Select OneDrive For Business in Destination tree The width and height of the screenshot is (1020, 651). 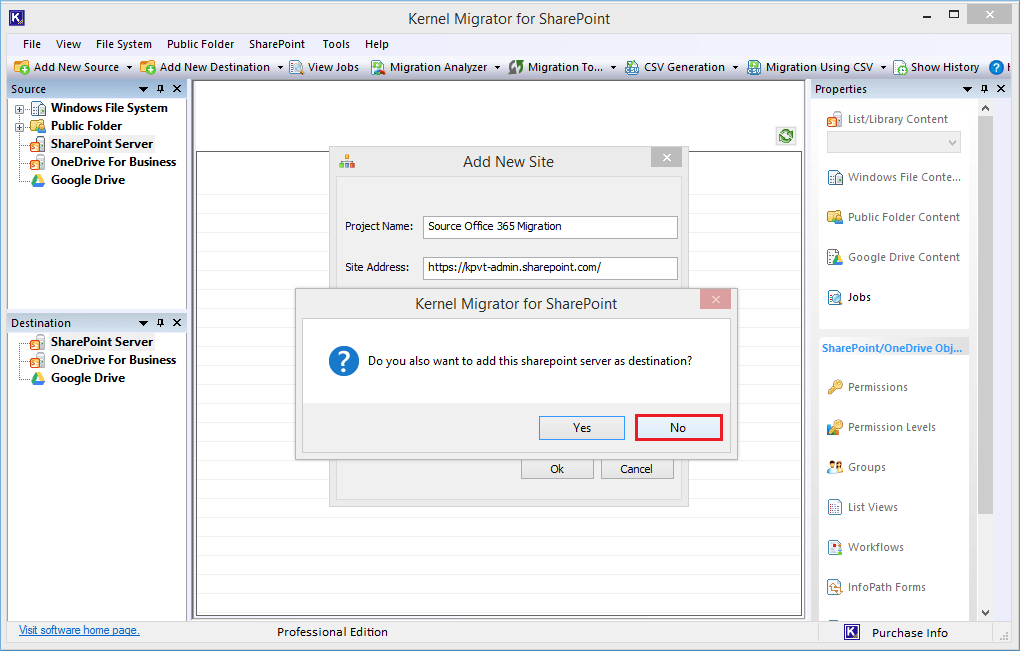tap(114, 360)
